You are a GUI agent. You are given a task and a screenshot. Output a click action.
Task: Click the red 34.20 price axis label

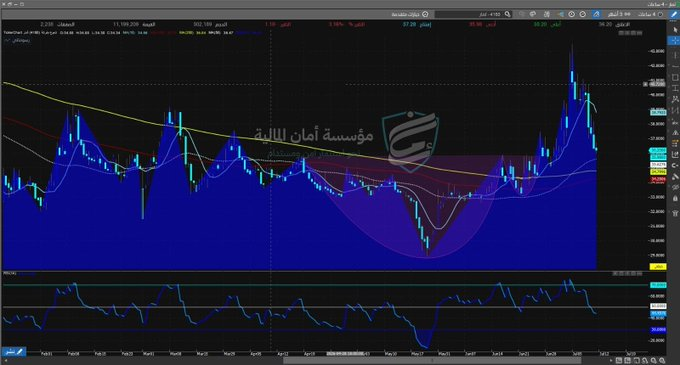click(x=658, y=179)
